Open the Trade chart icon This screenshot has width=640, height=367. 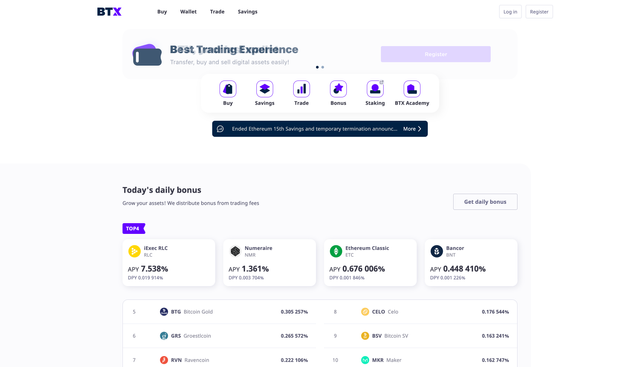(x=301, y=89)
